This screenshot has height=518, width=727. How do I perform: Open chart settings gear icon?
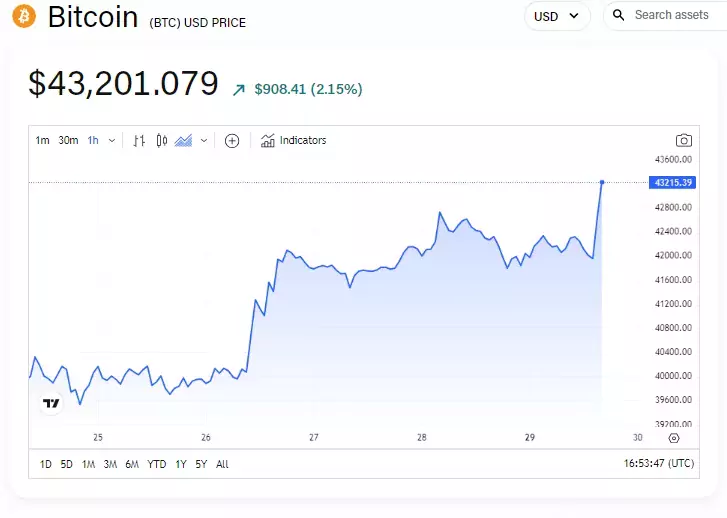tap(674, 438)
